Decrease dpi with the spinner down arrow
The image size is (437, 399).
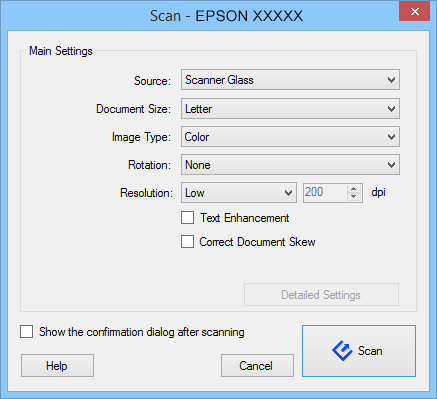point(354,197)
